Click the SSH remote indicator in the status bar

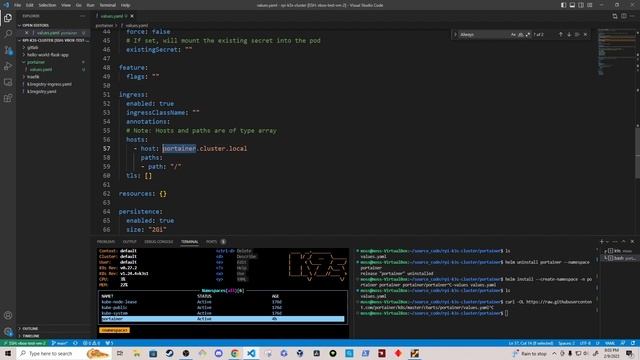click(x=24, y=343)
